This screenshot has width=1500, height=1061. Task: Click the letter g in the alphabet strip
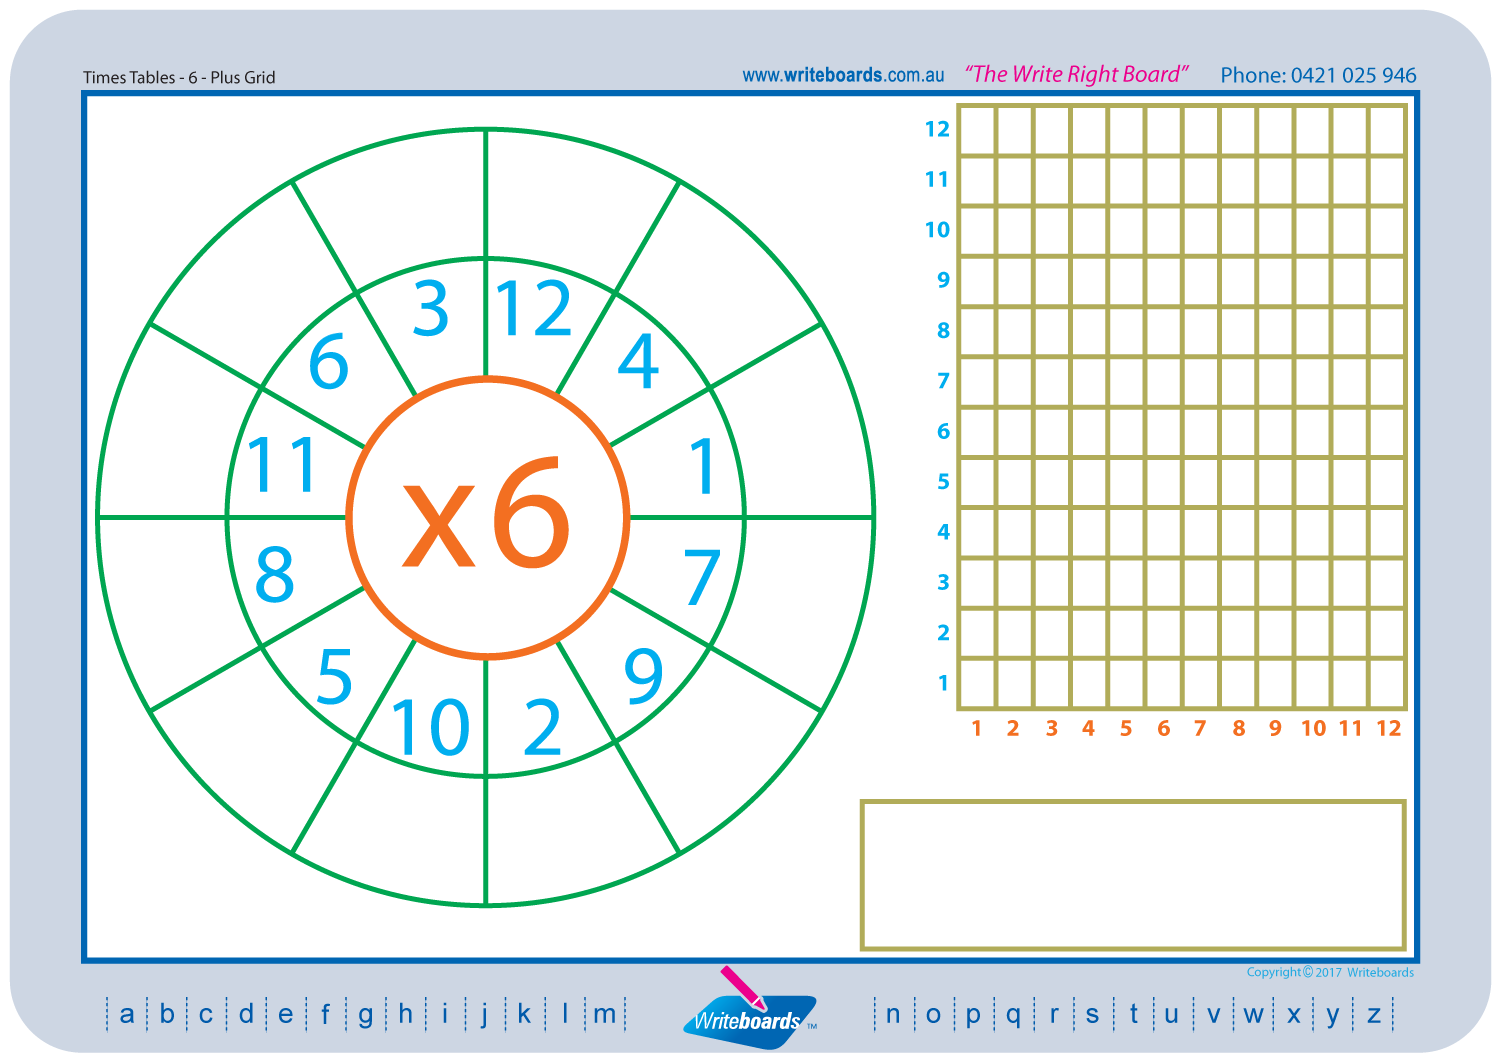click(x=365, y=1016)
